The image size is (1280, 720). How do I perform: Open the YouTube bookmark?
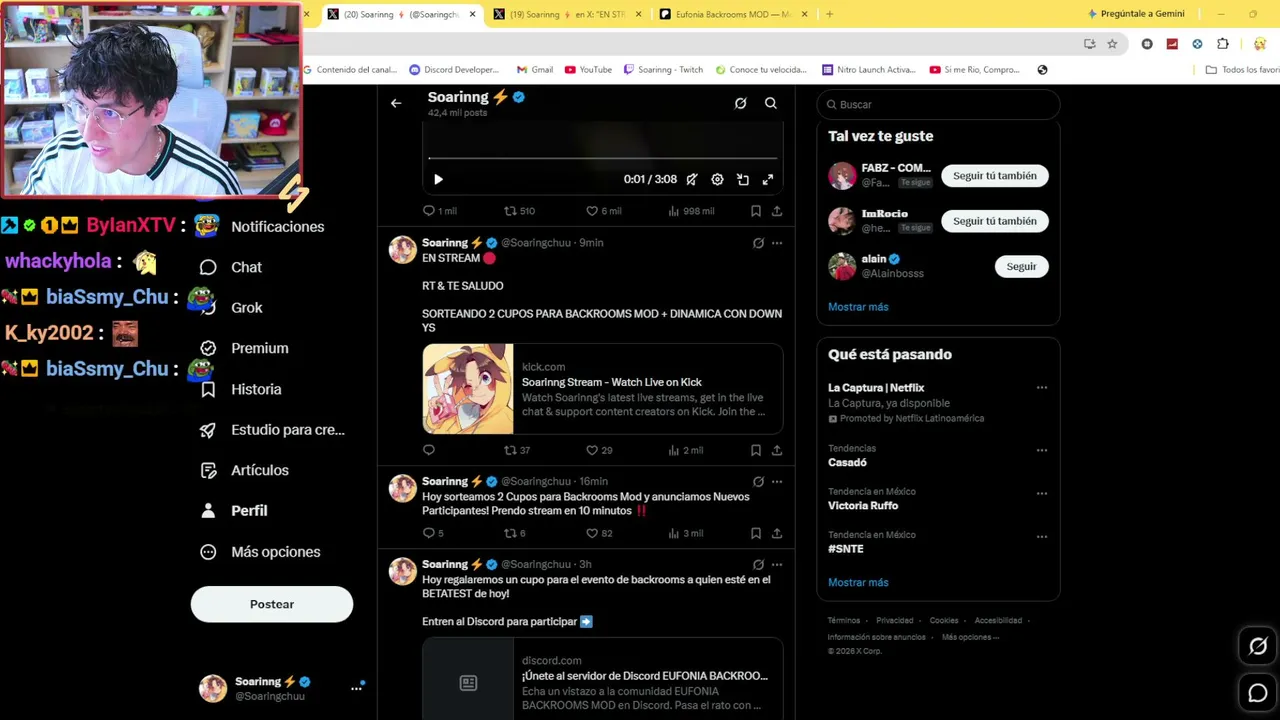tap(588, 70)
